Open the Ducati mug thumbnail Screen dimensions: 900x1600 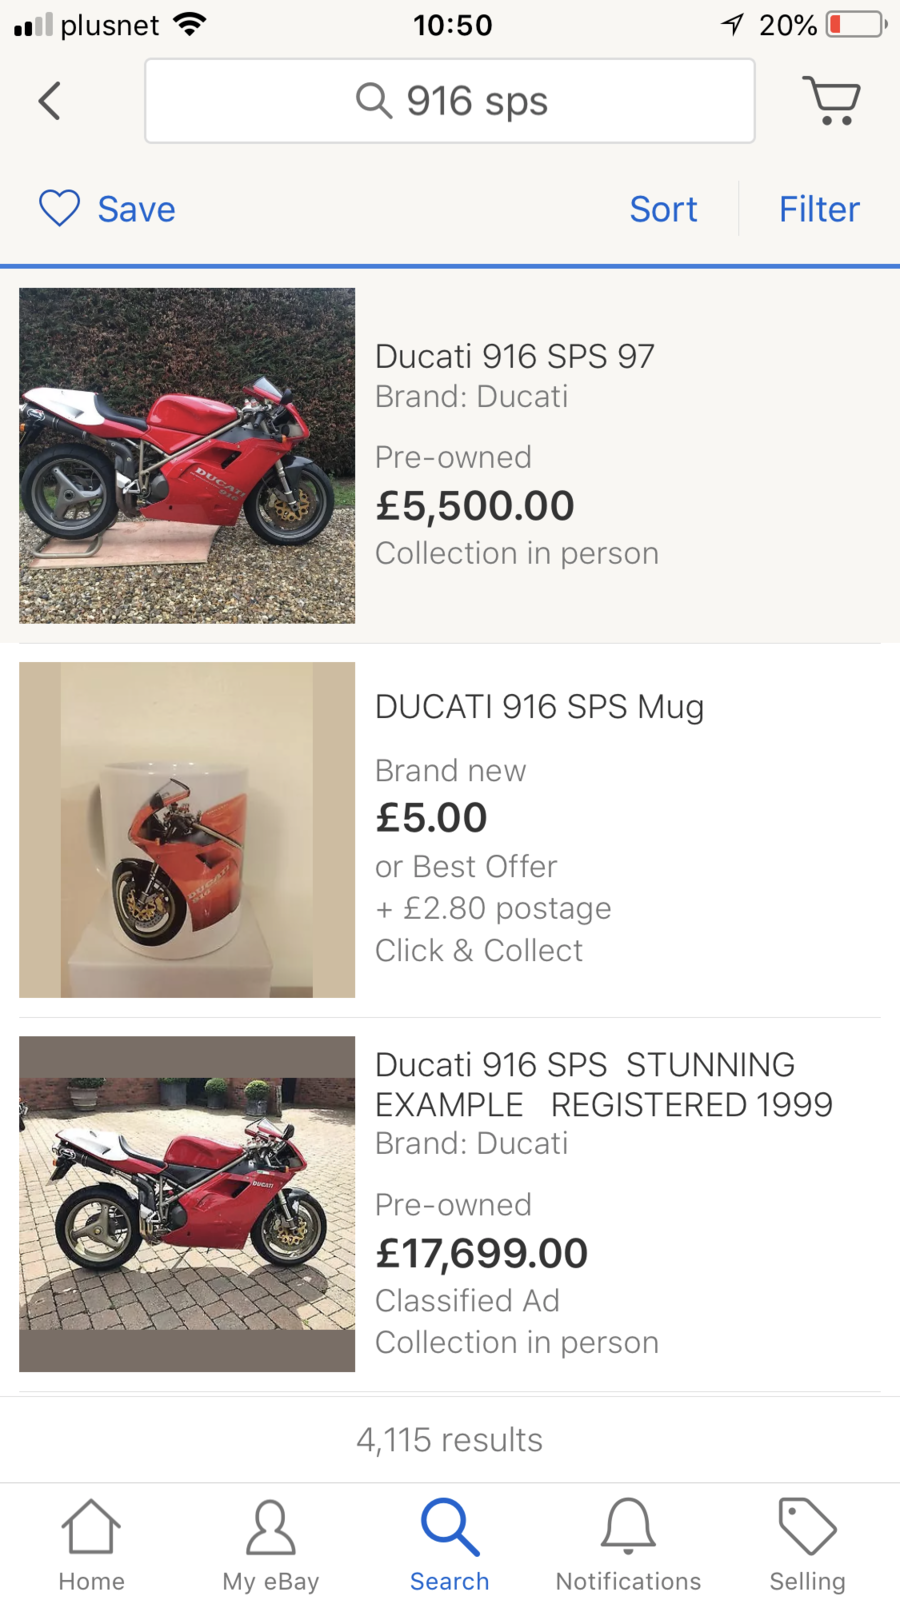point(187,830)
